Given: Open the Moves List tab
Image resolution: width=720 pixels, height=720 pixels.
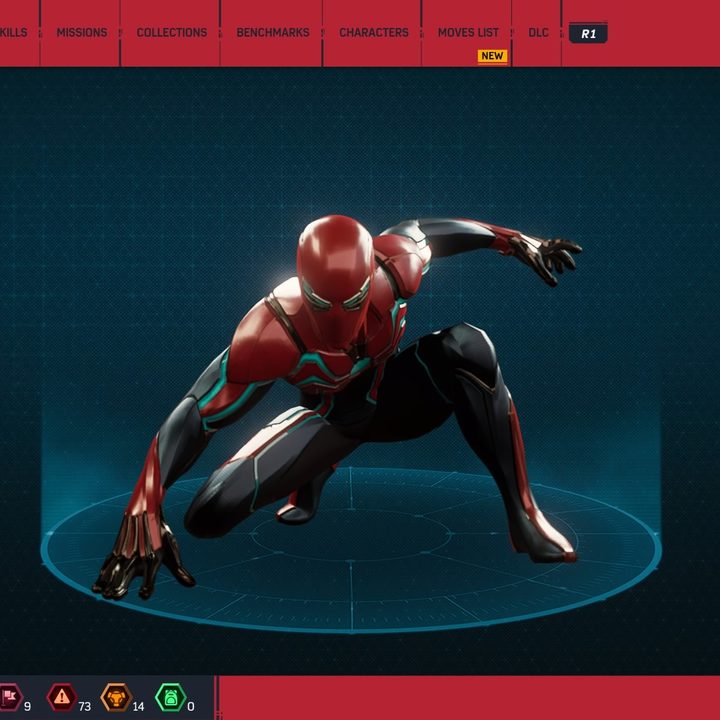Looking at the screenshot, I should tap(468, 33).
